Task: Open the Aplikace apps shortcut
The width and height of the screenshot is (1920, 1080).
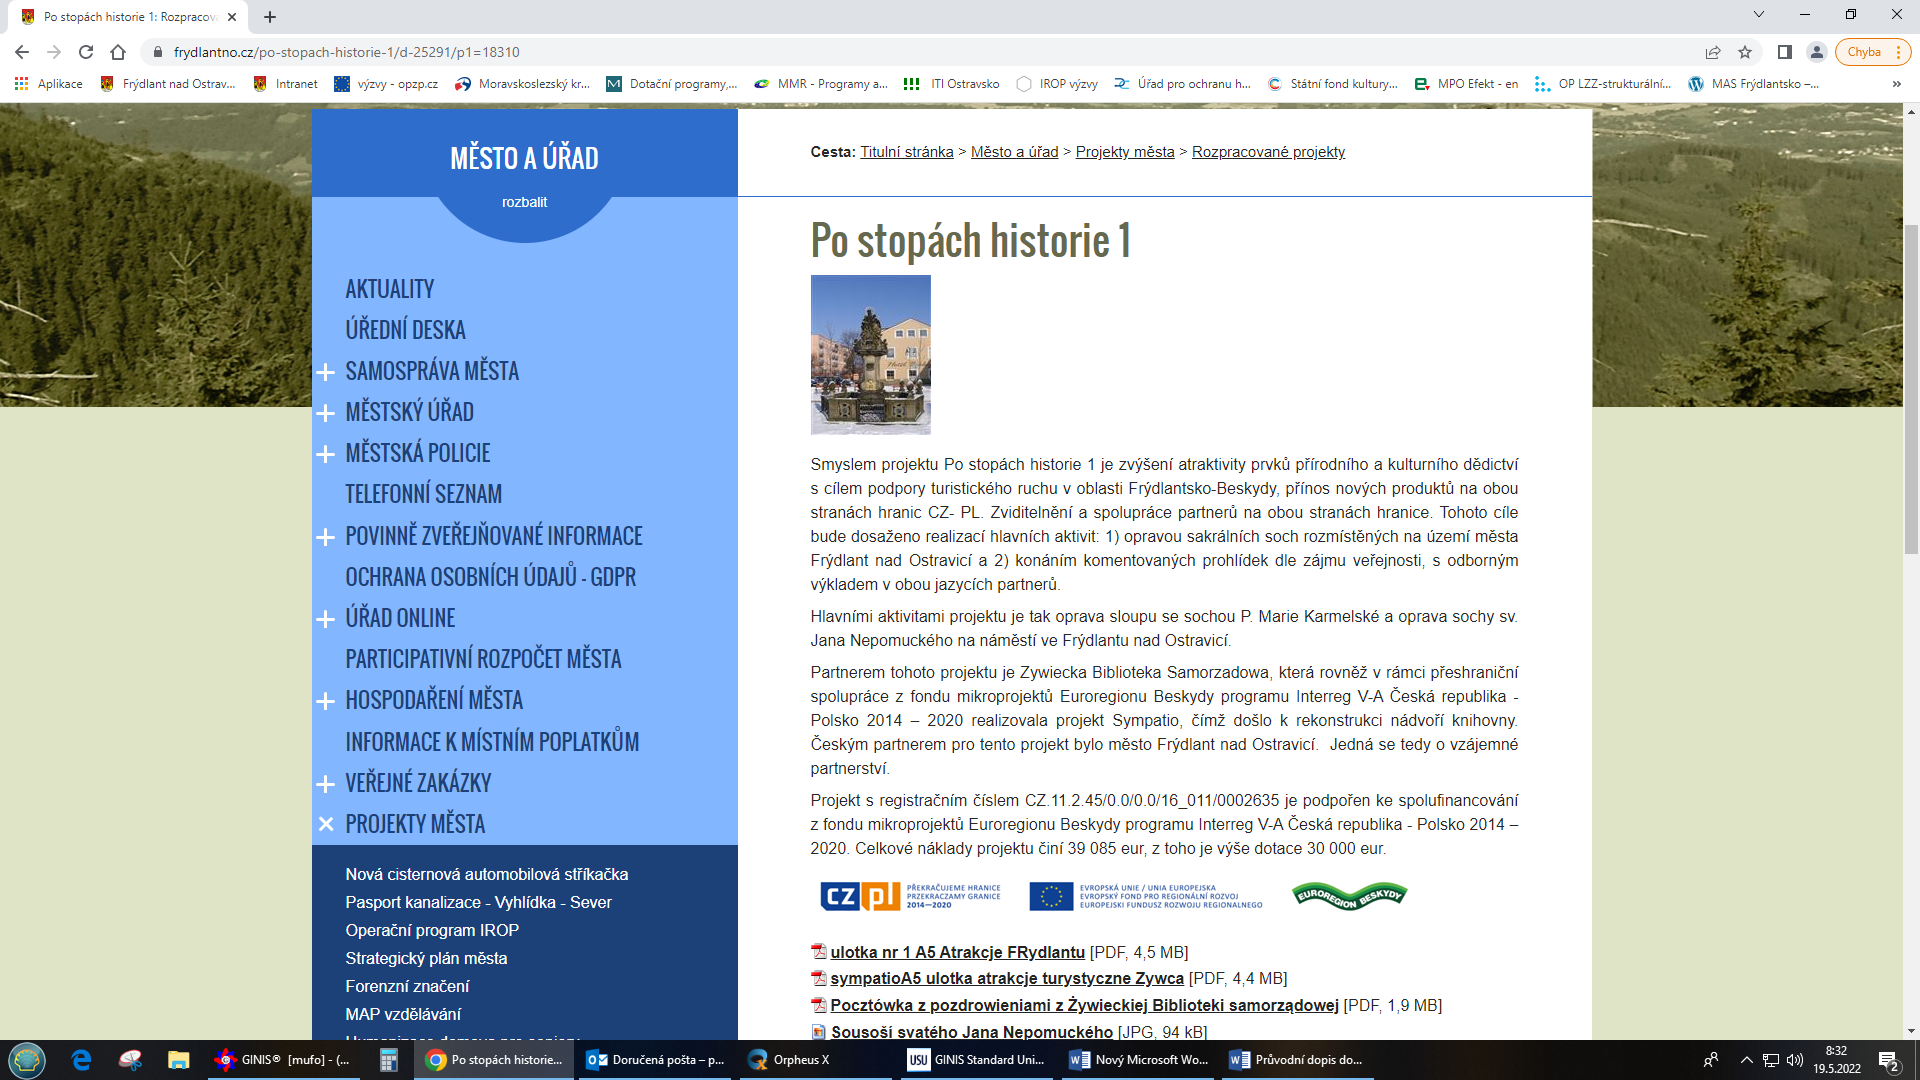Action: [x=48, y=84]
